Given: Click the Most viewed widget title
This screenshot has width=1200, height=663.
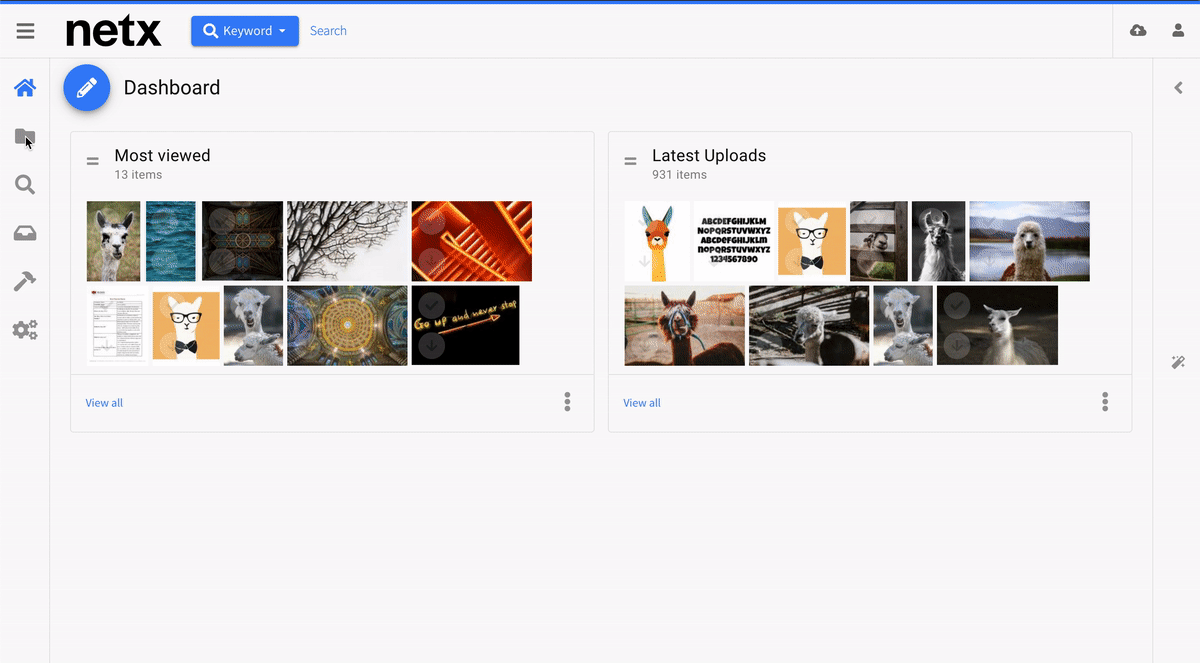Looking at the screenshot, I should [162, 155].
